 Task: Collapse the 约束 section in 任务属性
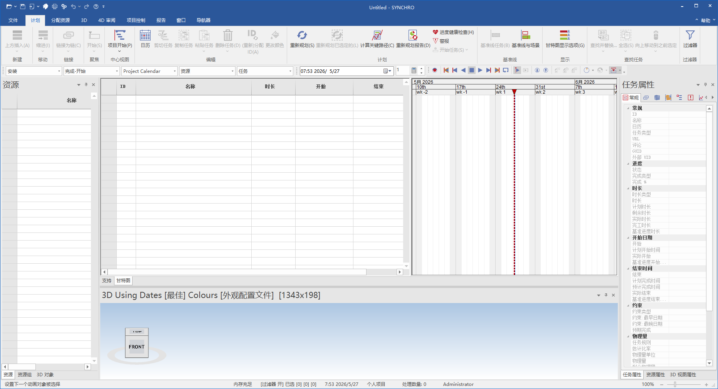click(628, 305)
